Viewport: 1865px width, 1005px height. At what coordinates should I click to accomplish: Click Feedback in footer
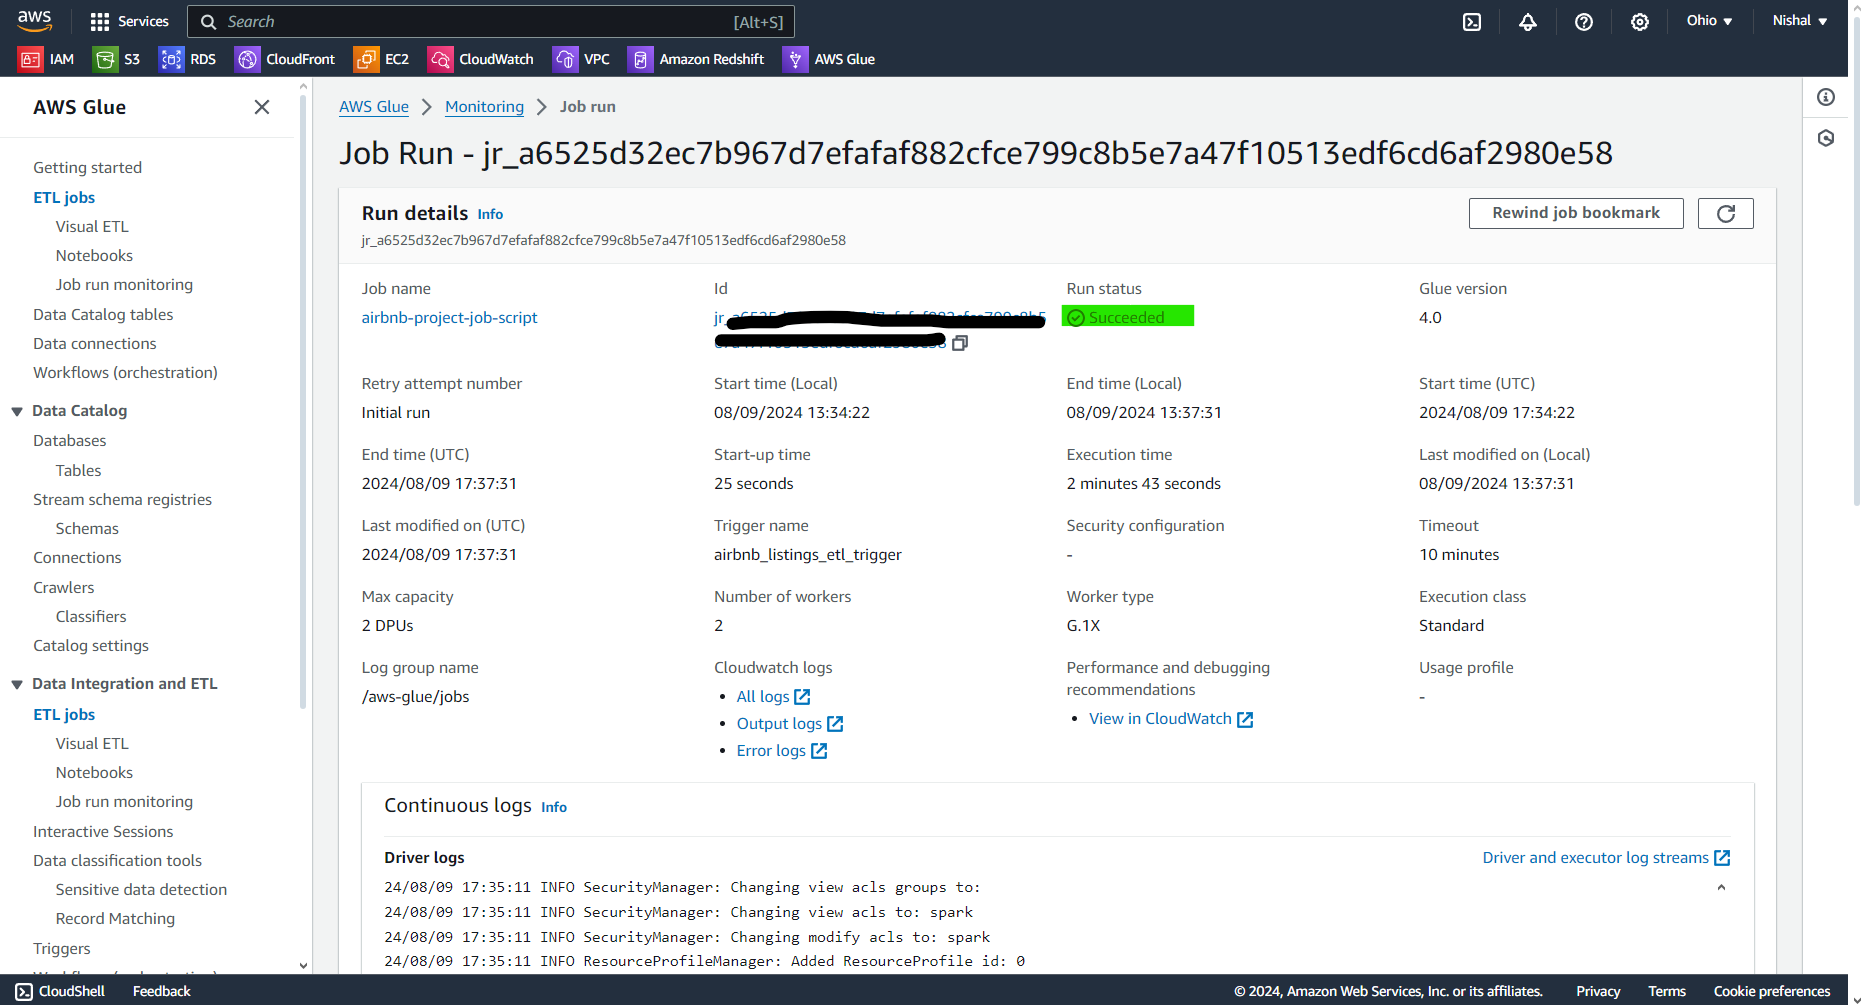(161, 991)
